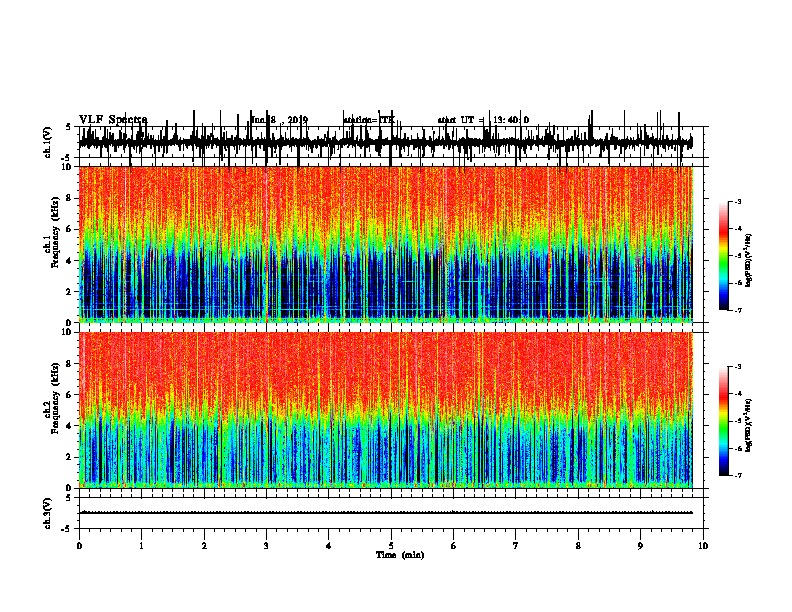Click the ch.1 waveform trace panel

pyautogui.click(x=393, y=142)
